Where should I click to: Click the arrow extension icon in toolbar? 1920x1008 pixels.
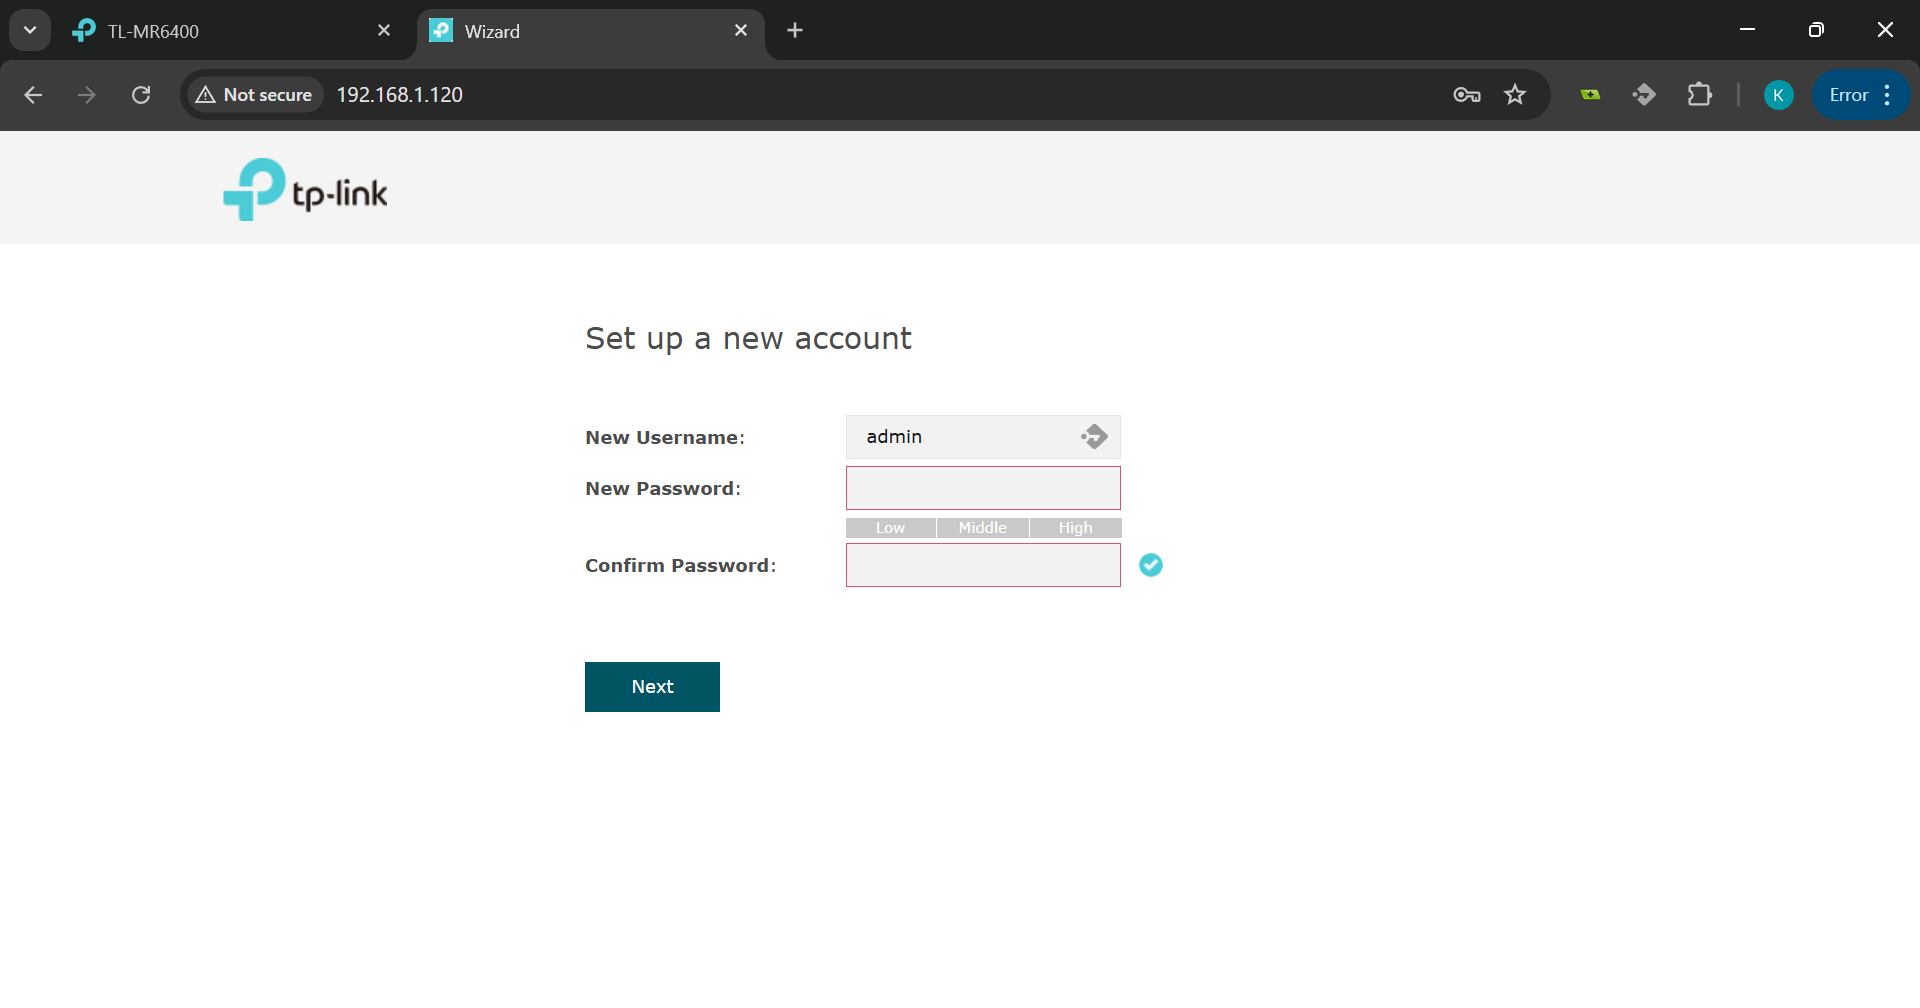[x=1644, y=95]
